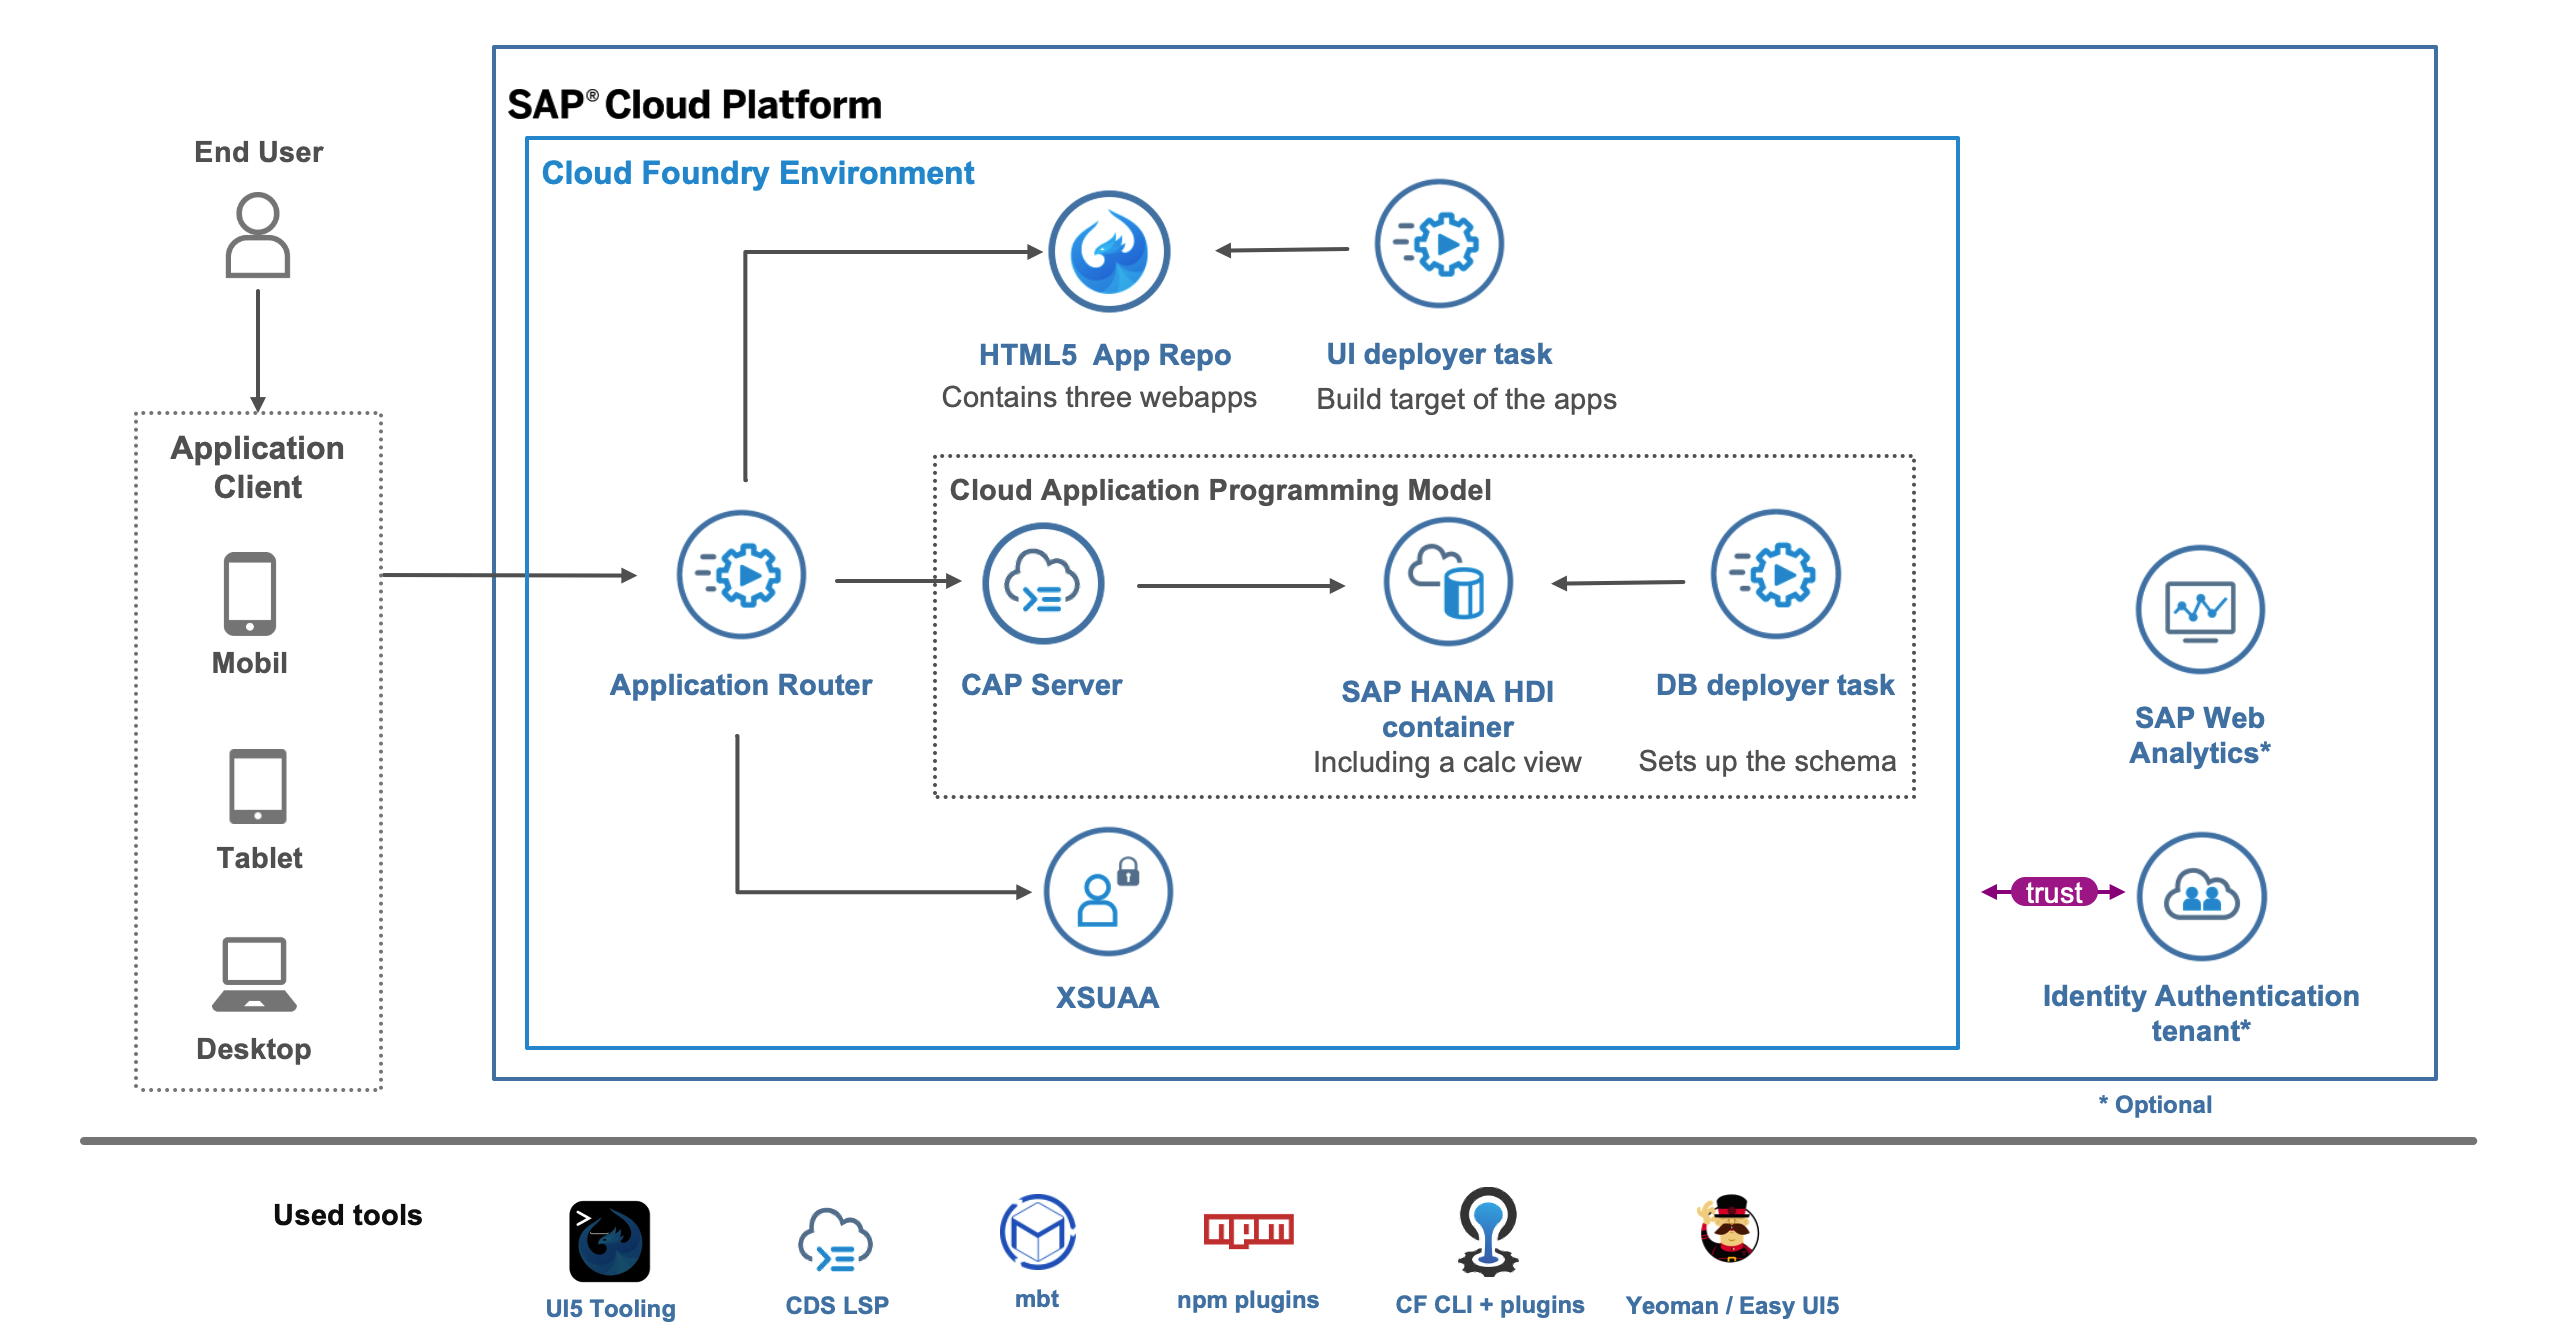Click the 'UI deployer task' label
This screenshot has height=1324, width=2553.
coord(1439,354)
